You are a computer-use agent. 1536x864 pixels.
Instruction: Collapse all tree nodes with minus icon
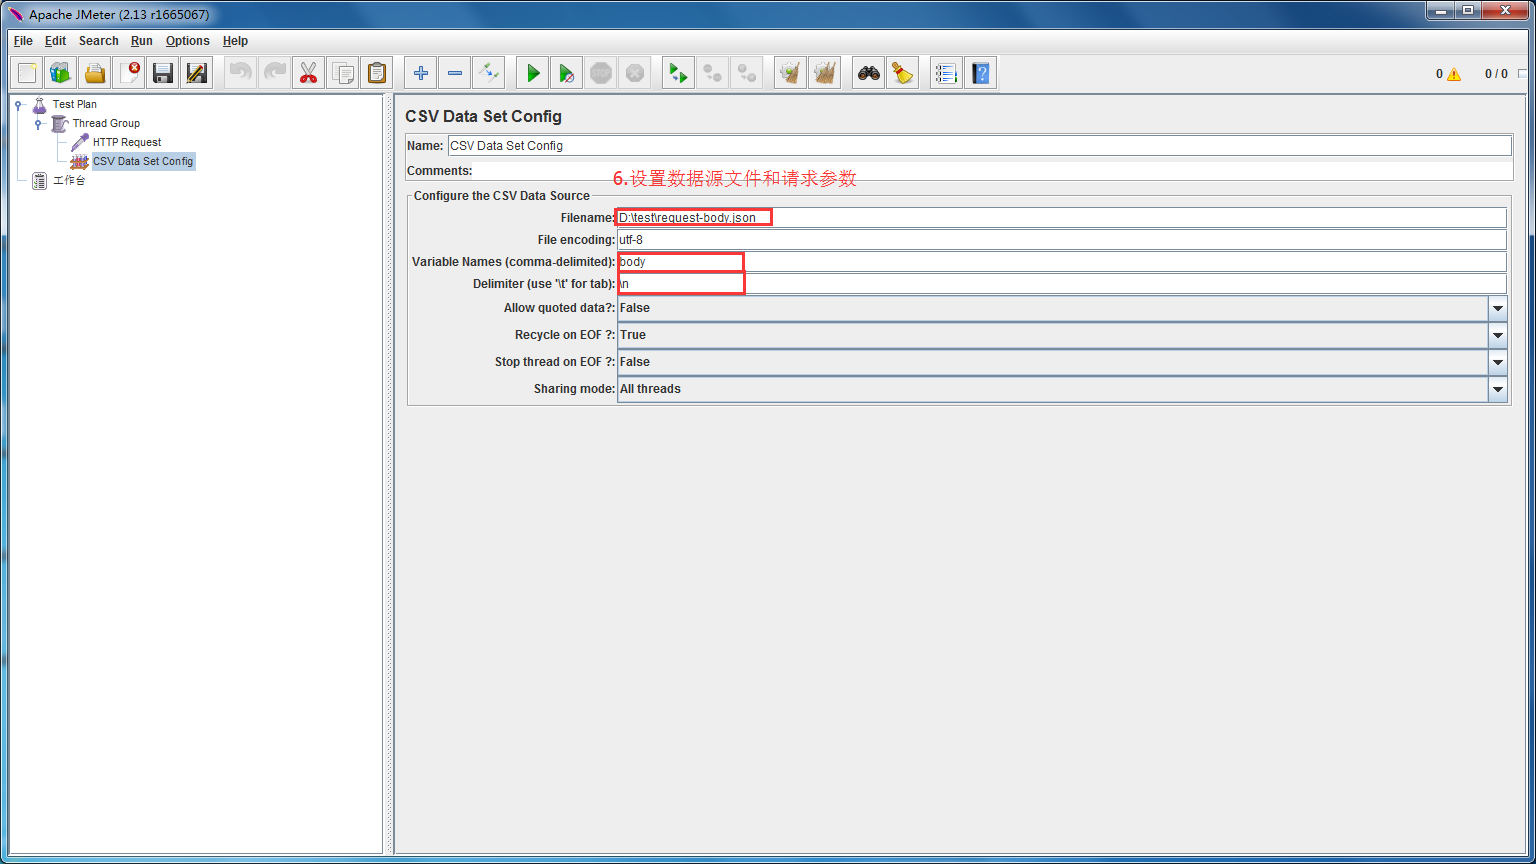coord(455,73)
